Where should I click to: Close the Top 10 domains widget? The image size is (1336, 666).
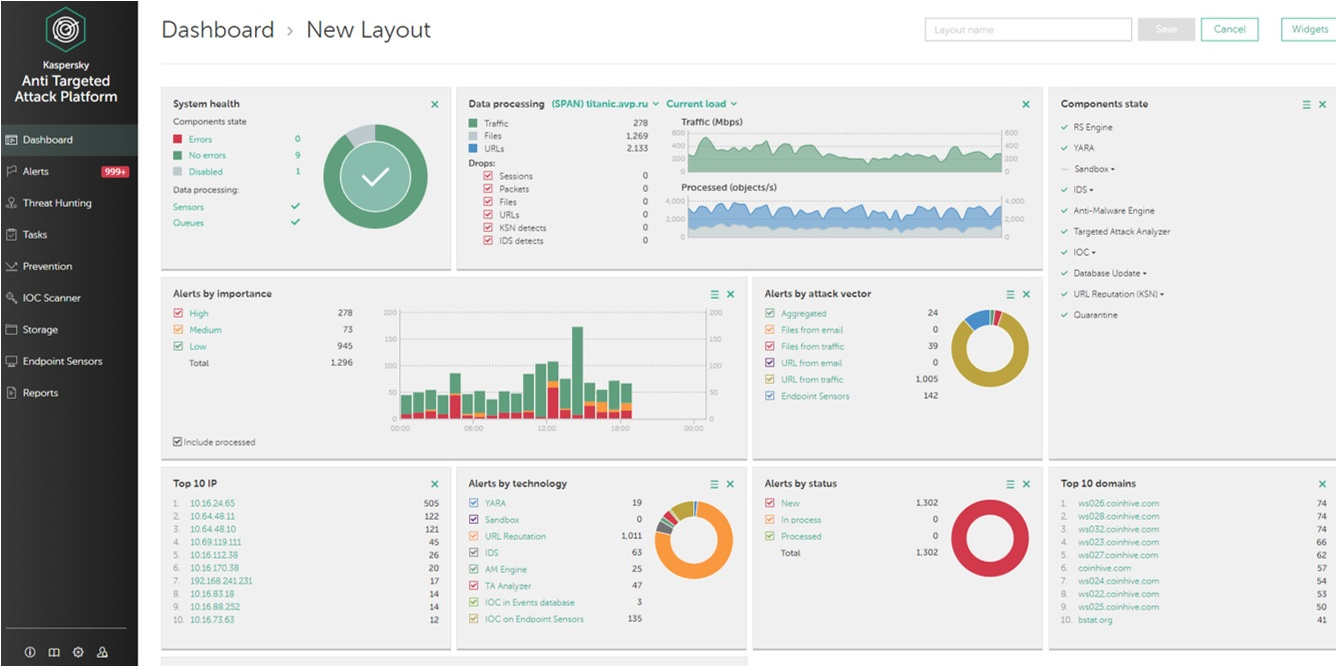click(1322, 484)
